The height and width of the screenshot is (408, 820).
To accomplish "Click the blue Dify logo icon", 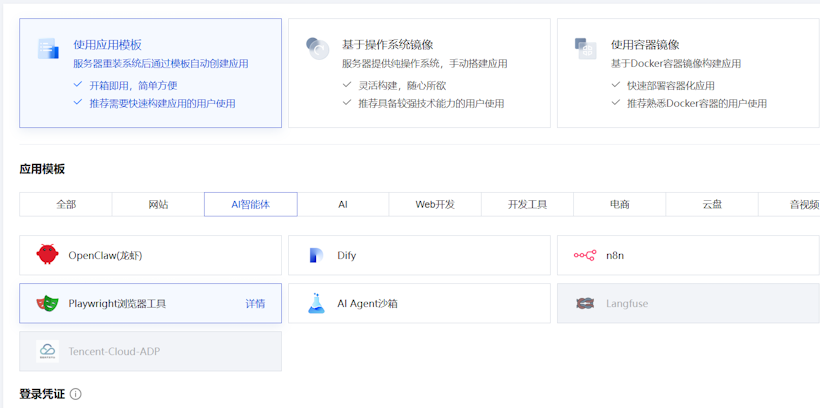I will click(317, 255).
